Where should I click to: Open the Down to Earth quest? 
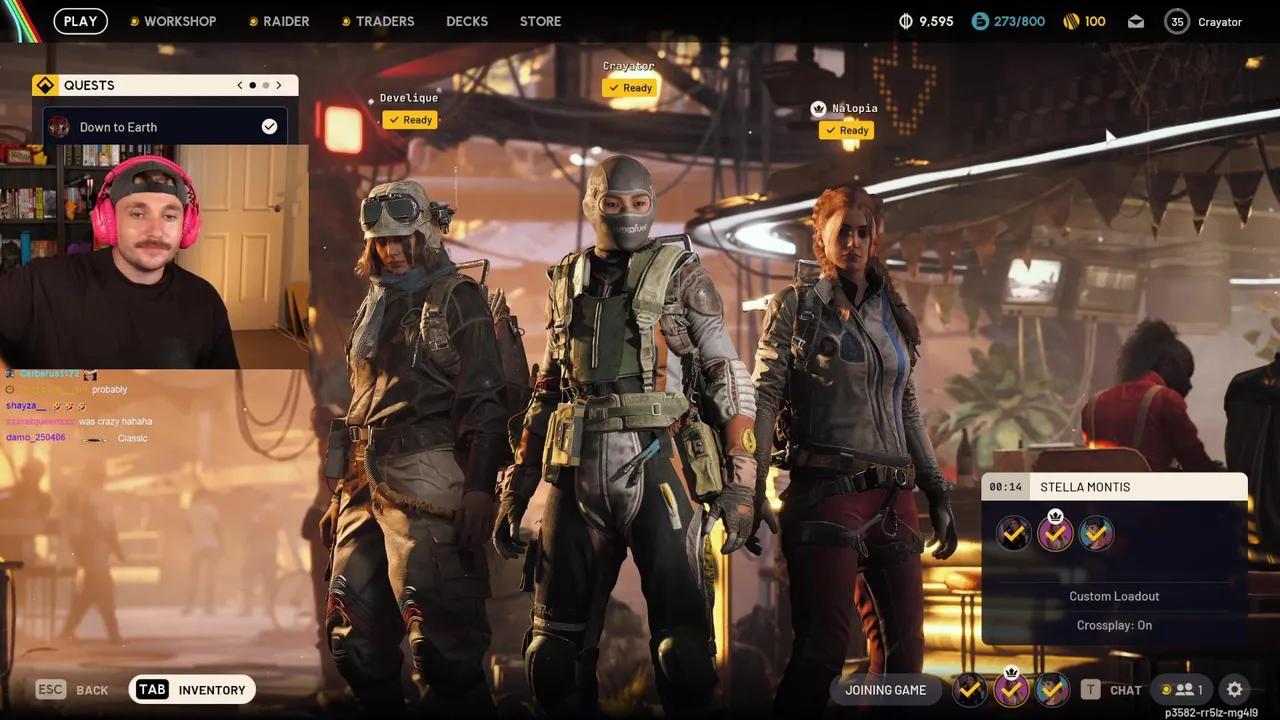click(165, 127)
